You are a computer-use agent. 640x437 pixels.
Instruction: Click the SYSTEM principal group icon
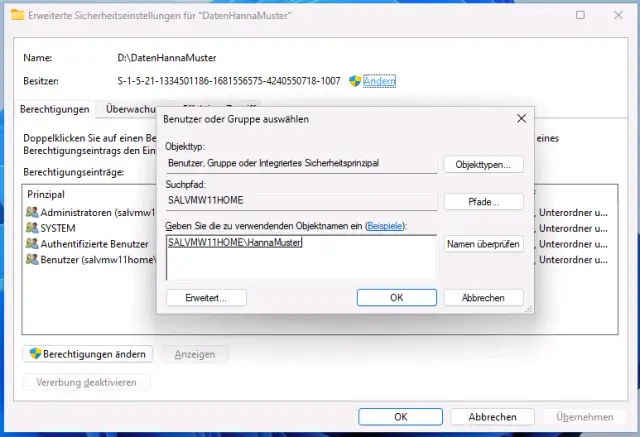pyautogui.click(x=32, y=228)
